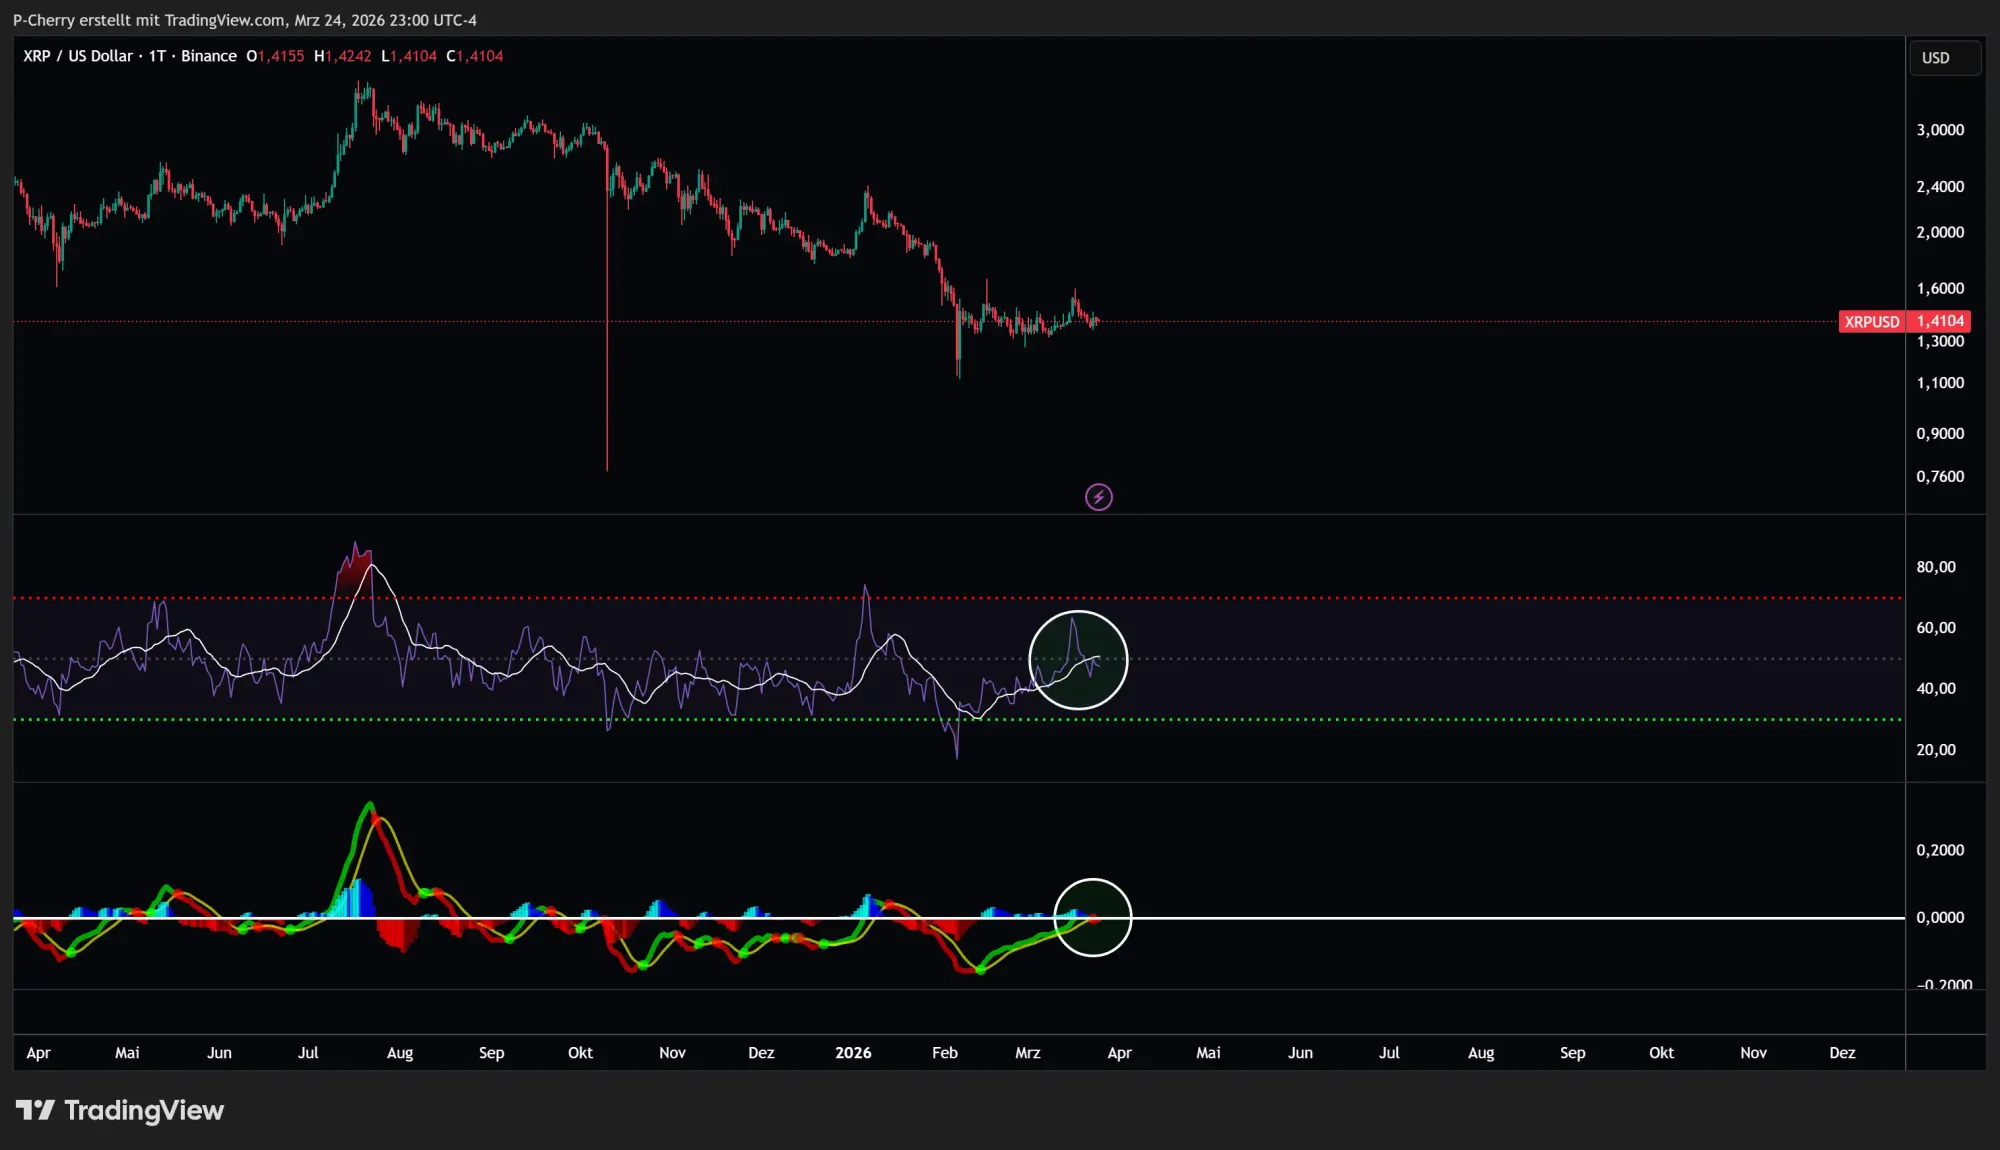Click the white circle annotation on the MACD panel
Screen dimensions: 2000x1150
point(1093,917)
